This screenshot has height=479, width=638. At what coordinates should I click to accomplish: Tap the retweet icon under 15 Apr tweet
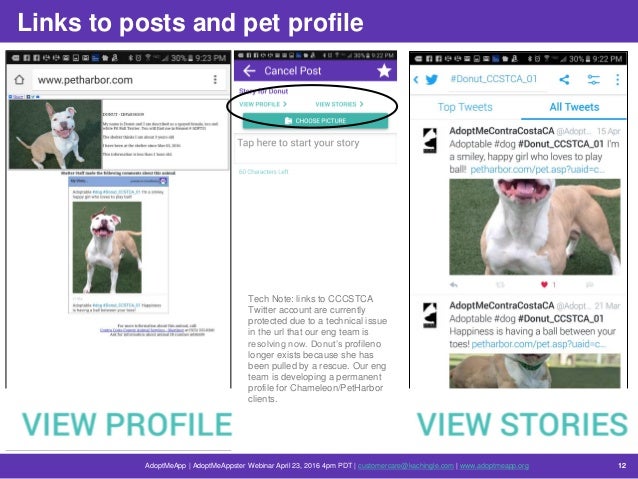[x=500, y=285]
